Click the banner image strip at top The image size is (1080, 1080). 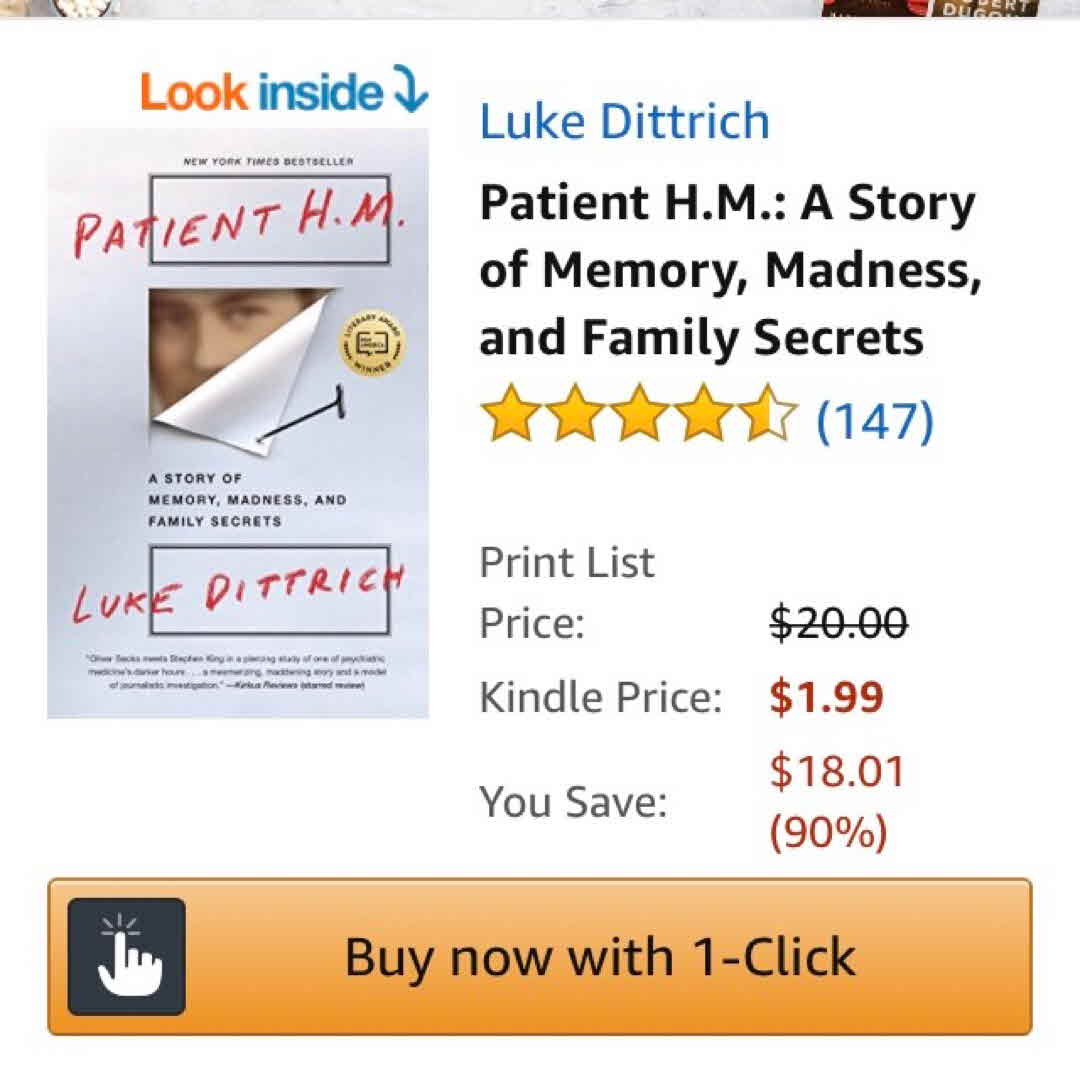tap(540, 9)
